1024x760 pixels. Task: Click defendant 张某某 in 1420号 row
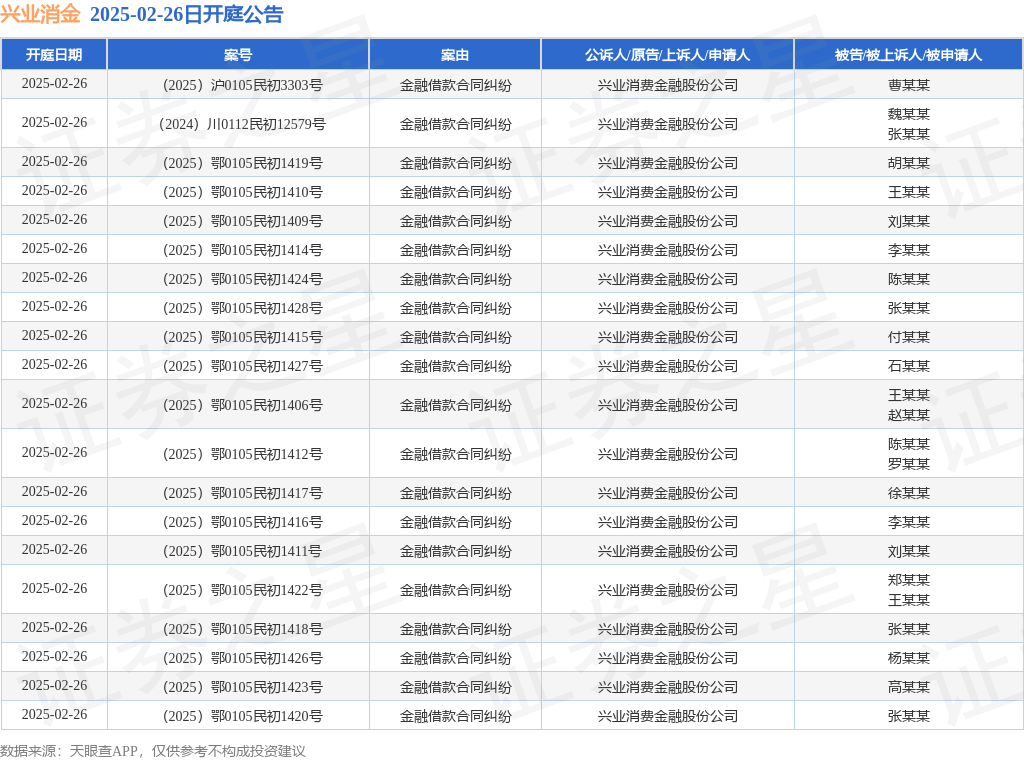908,716
